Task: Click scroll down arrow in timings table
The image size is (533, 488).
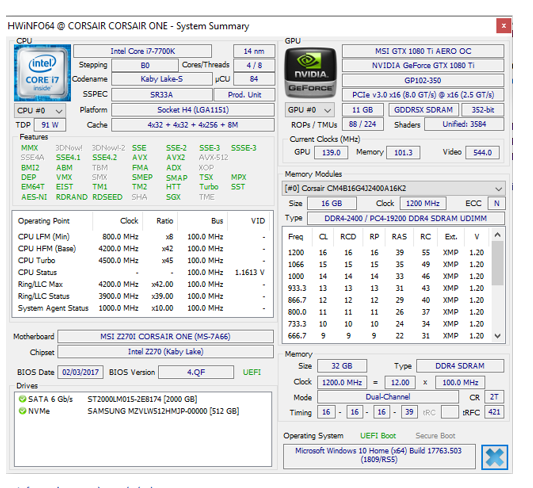Action: [x=498, y=336]
